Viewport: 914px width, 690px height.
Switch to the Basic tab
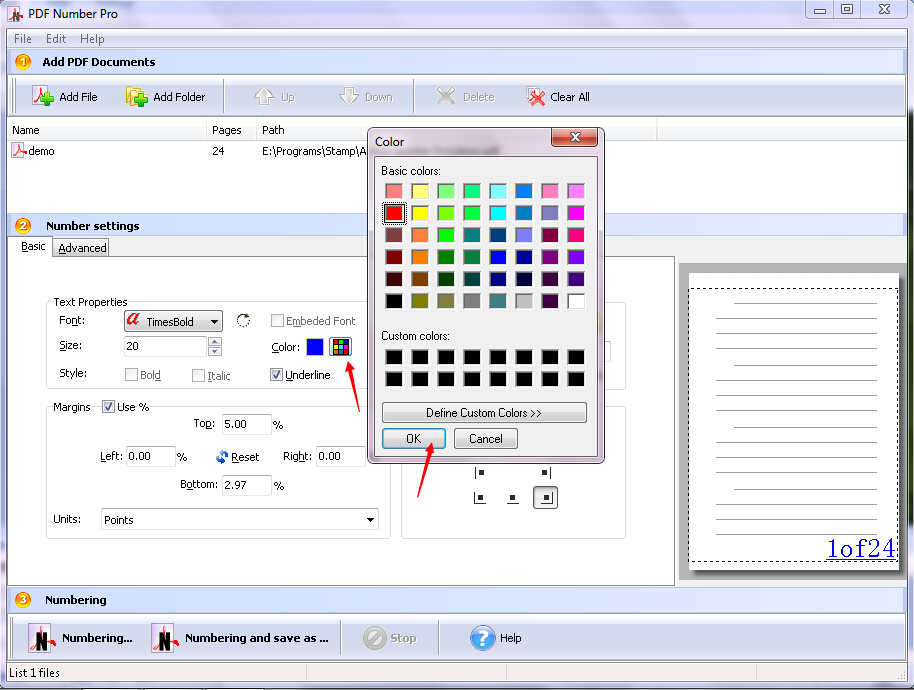pos(33,247)
